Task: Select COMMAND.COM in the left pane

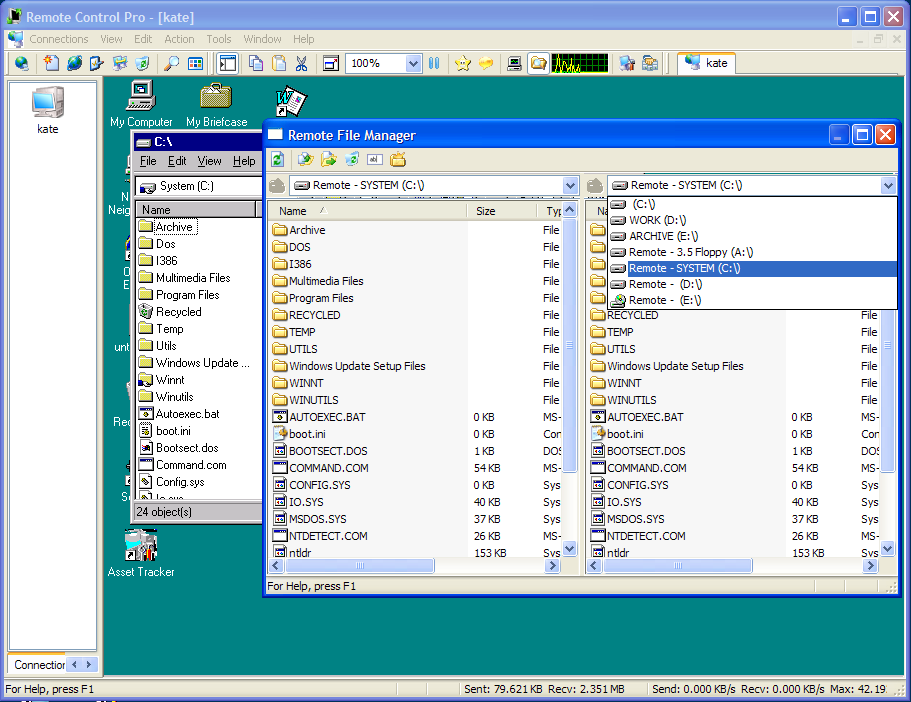Action: click(x=321, y=468)
